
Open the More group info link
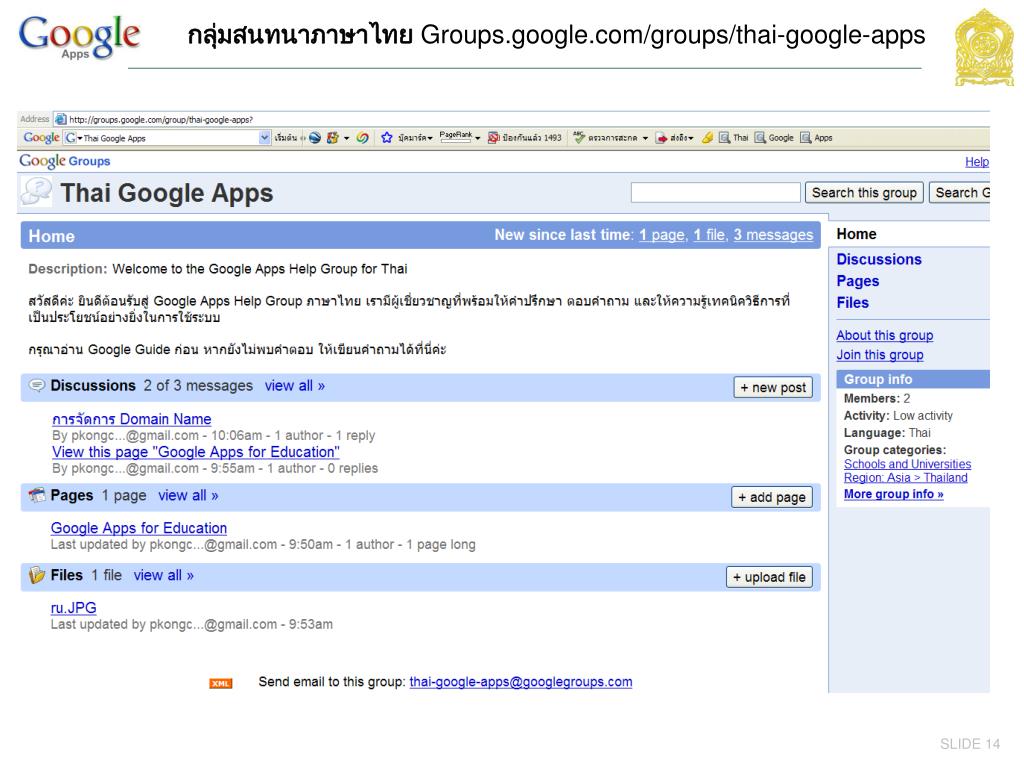coord(893,494)
